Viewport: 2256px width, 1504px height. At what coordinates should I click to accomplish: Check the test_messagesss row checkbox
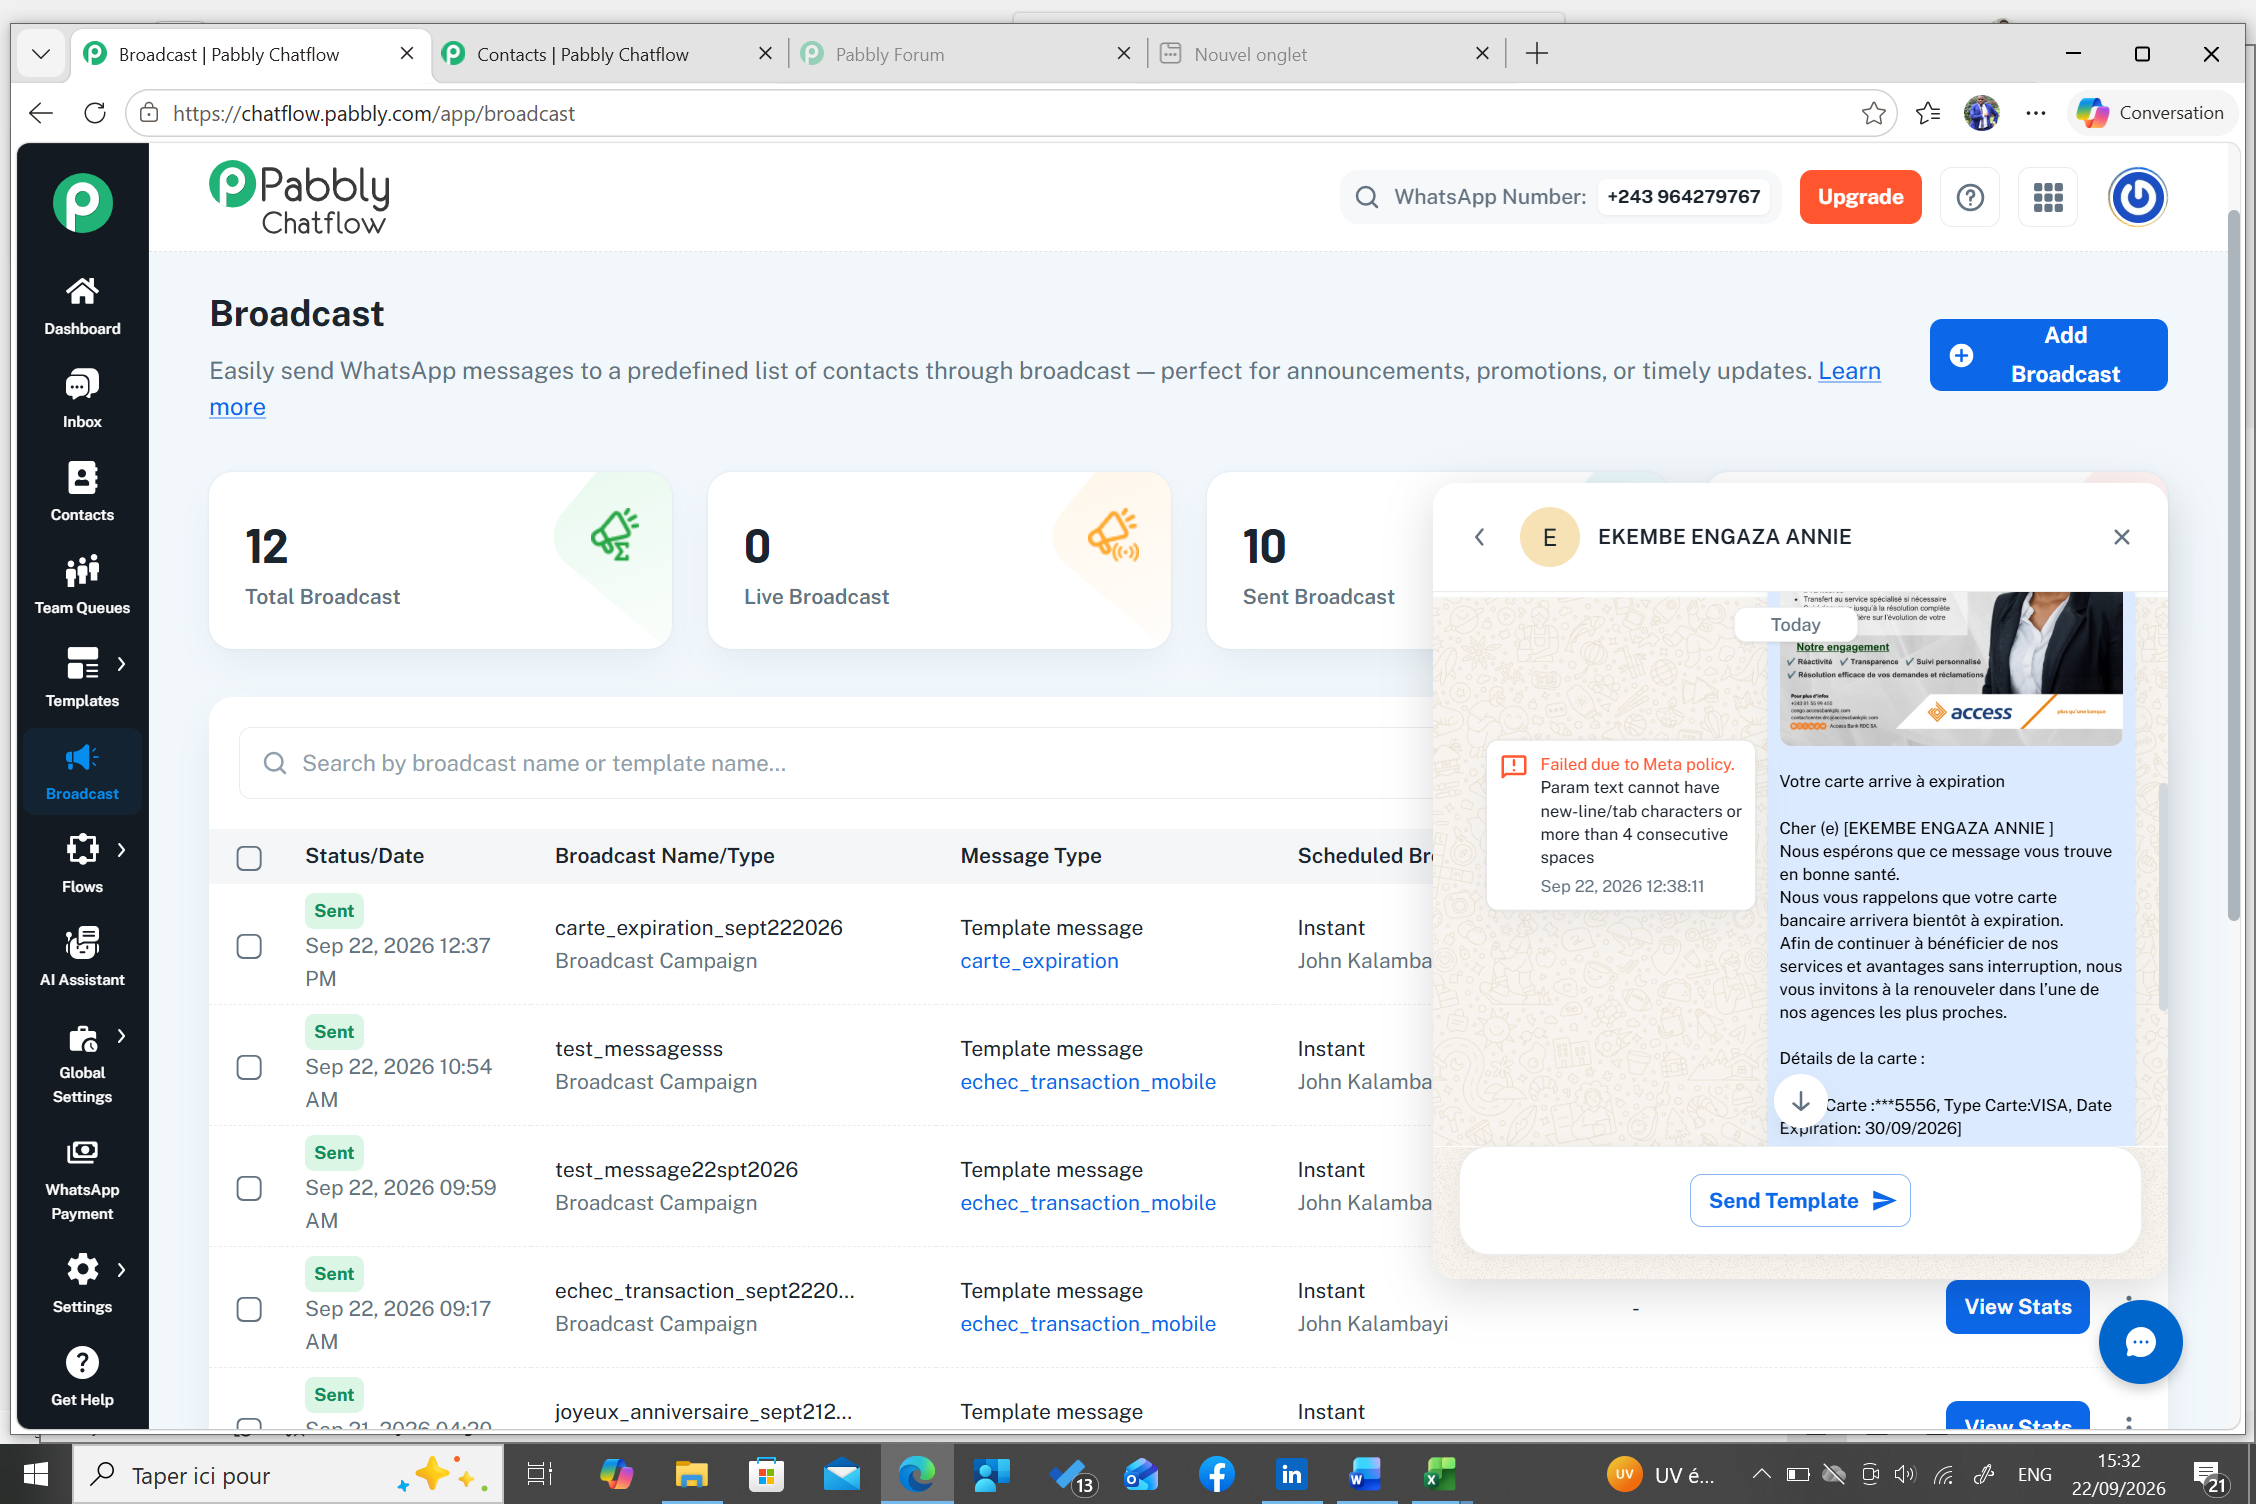pos(249,1067)
